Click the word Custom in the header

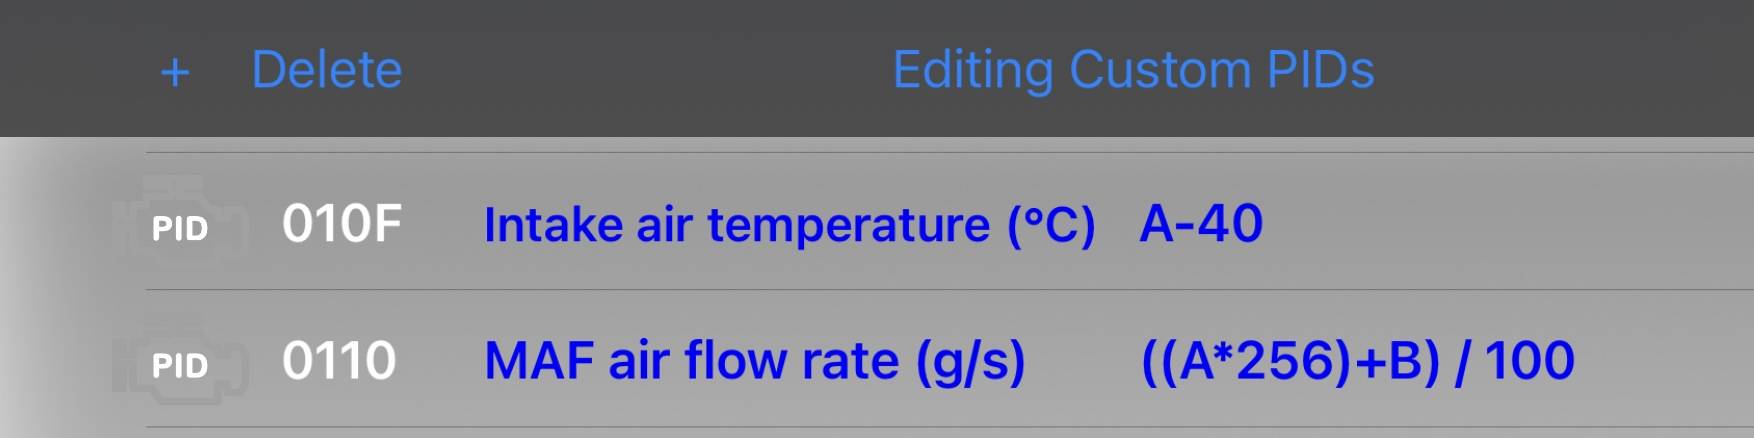click(1160, 70)
